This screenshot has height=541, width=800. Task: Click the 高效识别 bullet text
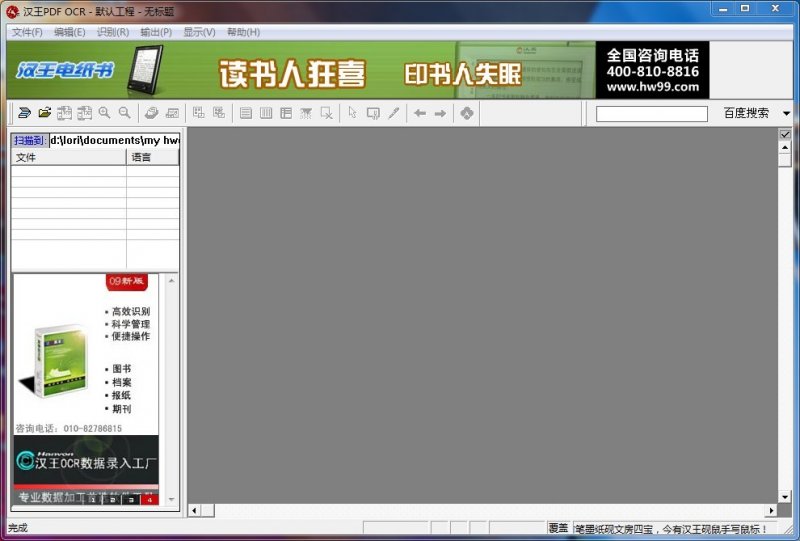(131, 311)
